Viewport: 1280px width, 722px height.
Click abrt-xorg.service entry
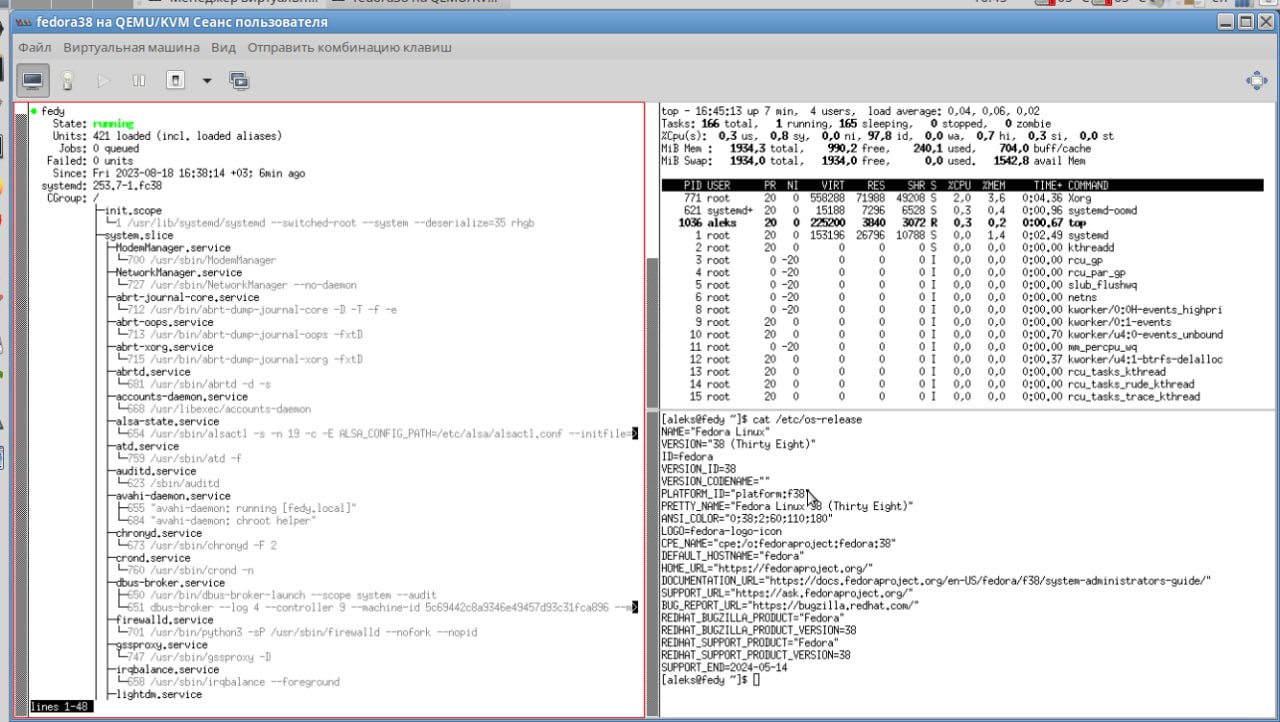pyautogui.click(x=165, y=347)
